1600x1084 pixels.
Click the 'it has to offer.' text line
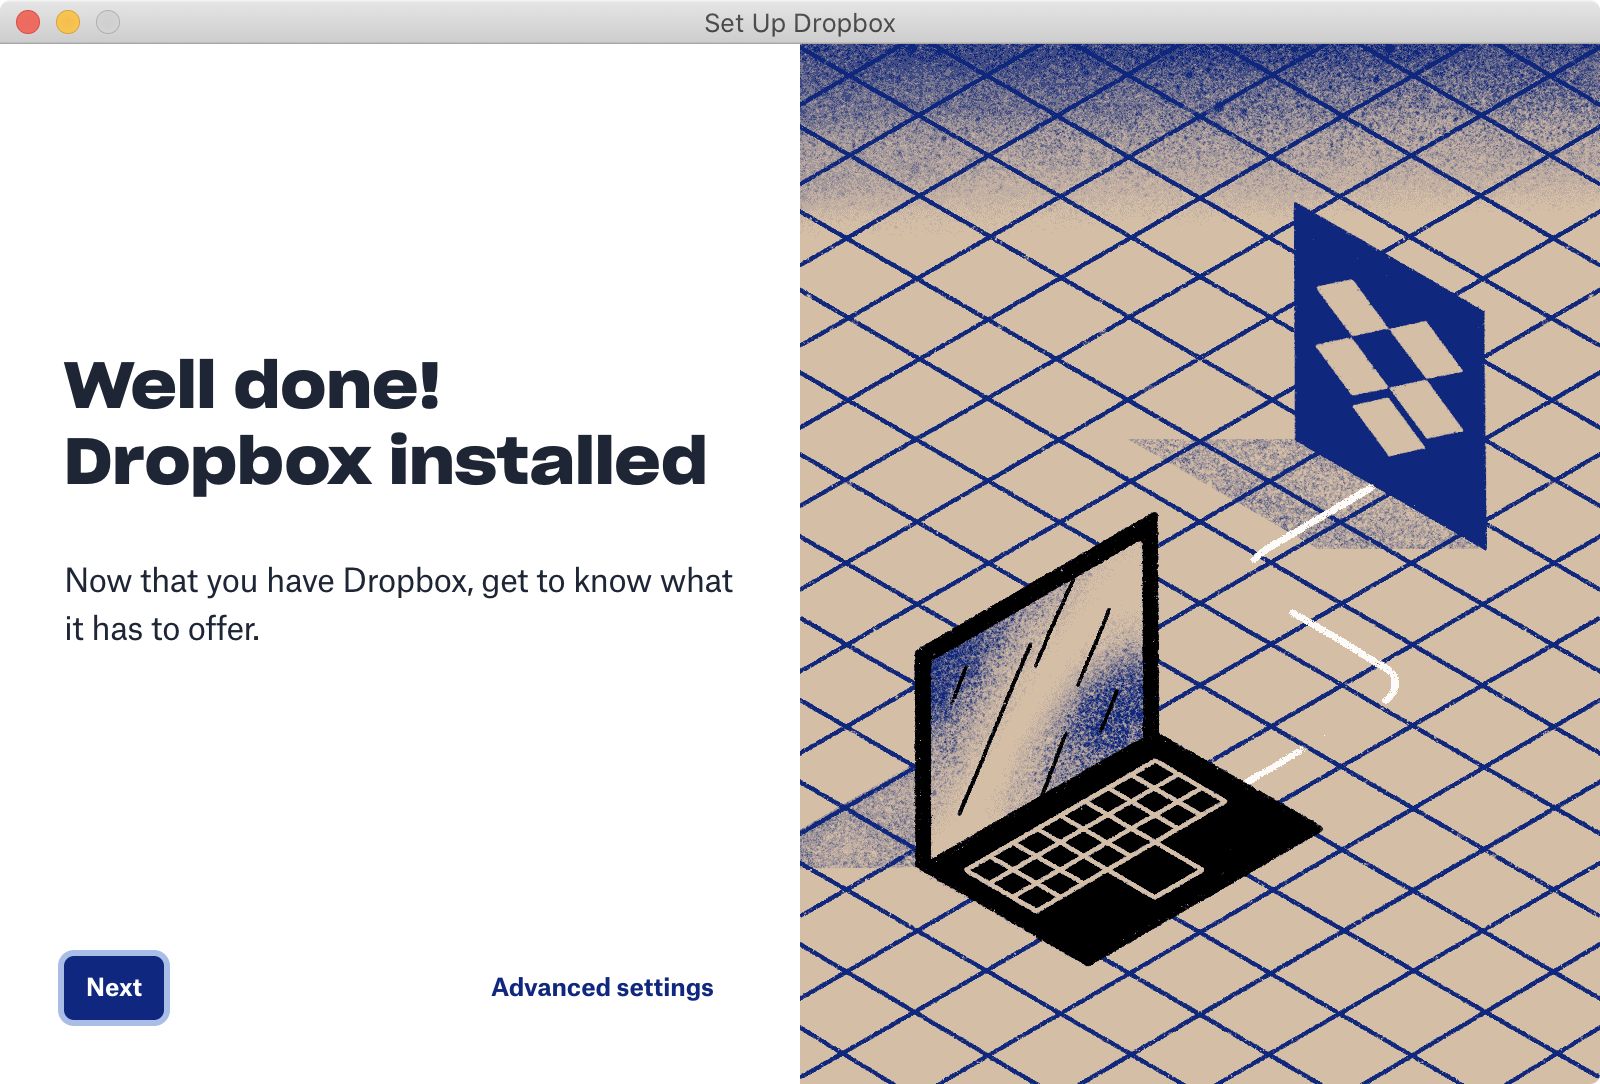point(162,629)
